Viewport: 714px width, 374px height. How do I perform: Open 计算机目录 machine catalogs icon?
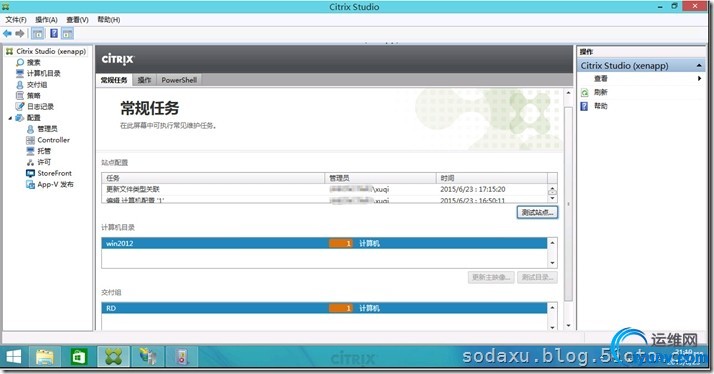(x=20, y=73)
